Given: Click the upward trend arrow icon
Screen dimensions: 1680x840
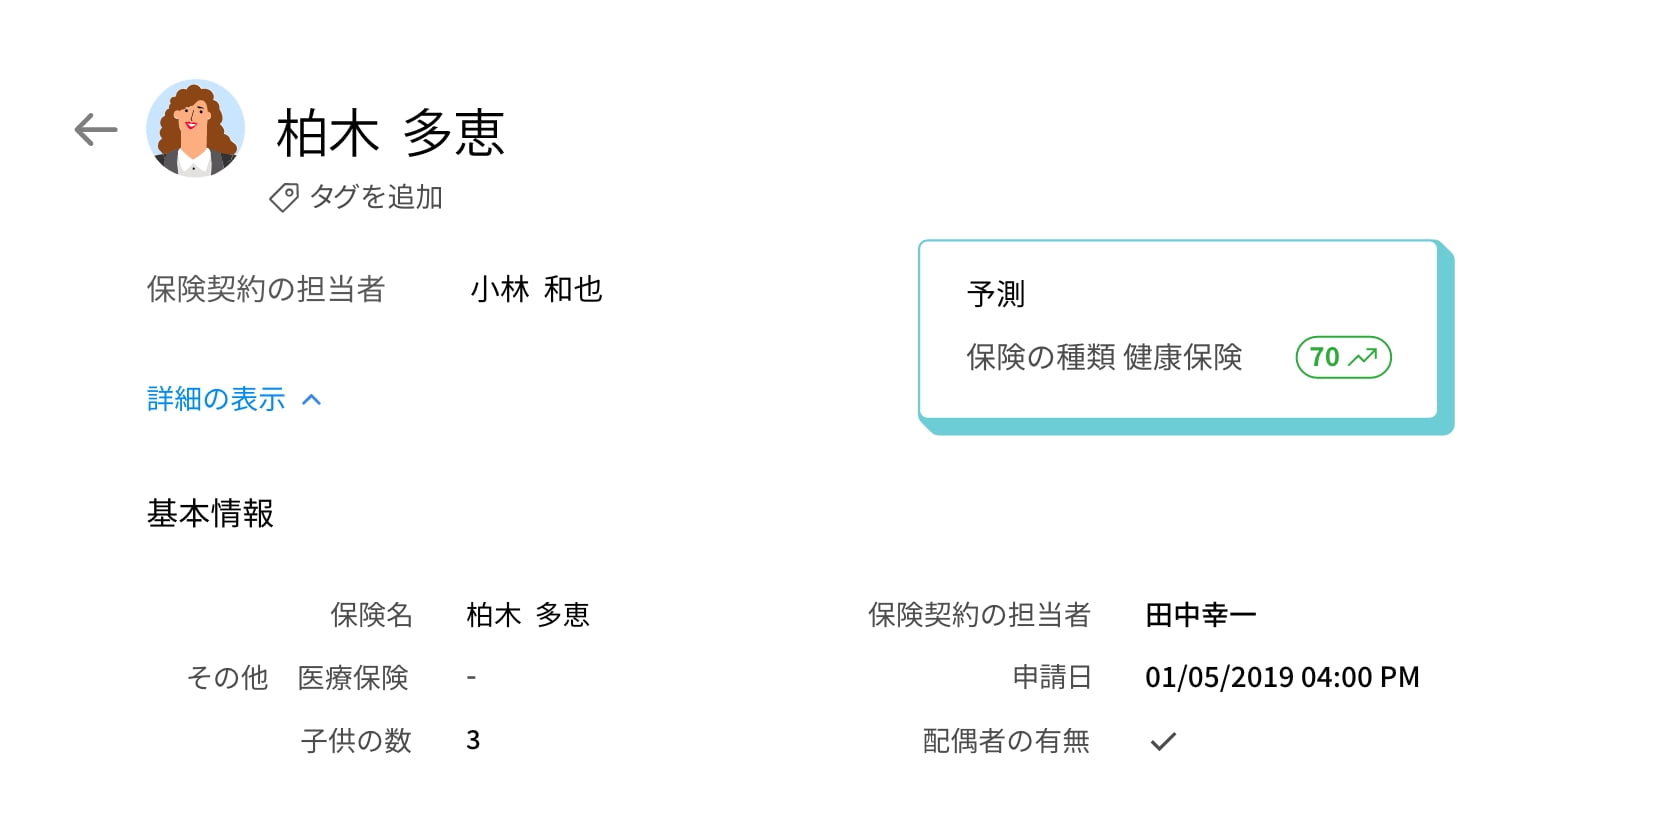Looking at the screenshot, I should click(x=1363, y=357).
